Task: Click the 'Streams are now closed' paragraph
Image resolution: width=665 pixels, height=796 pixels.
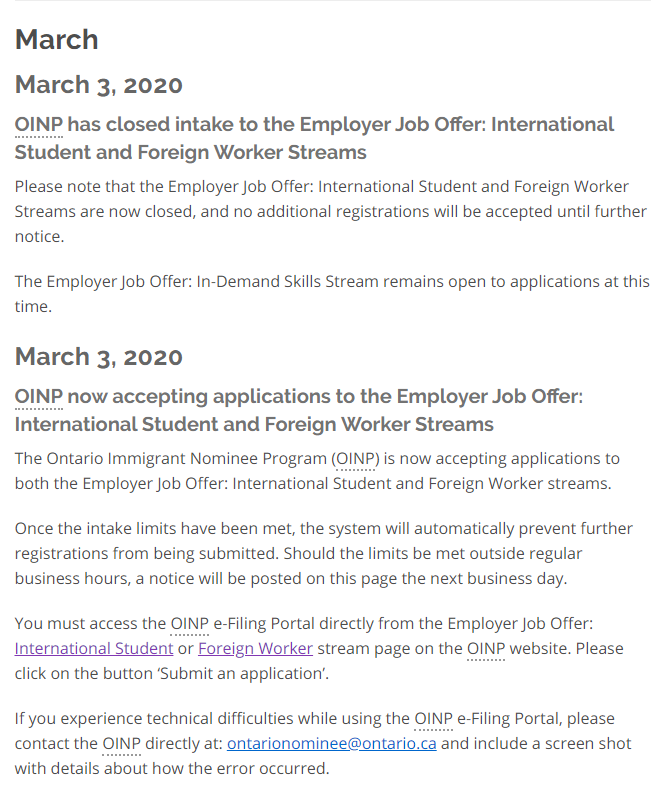Action: [330, 211]
